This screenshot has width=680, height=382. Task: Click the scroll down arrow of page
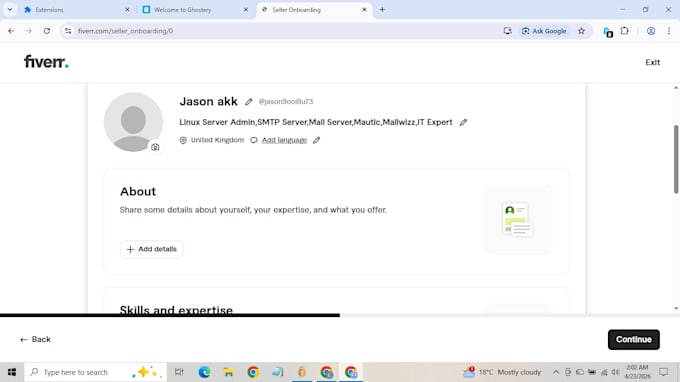[676, 308]
